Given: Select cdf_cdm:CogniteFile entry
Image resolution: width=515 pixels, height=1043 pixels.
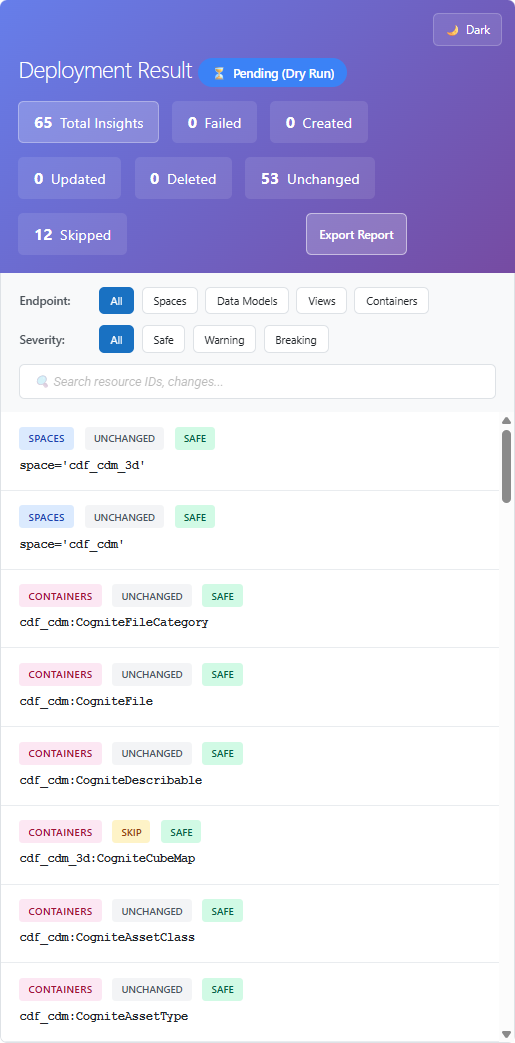Looking at the screenshot, I should point(86,701).
